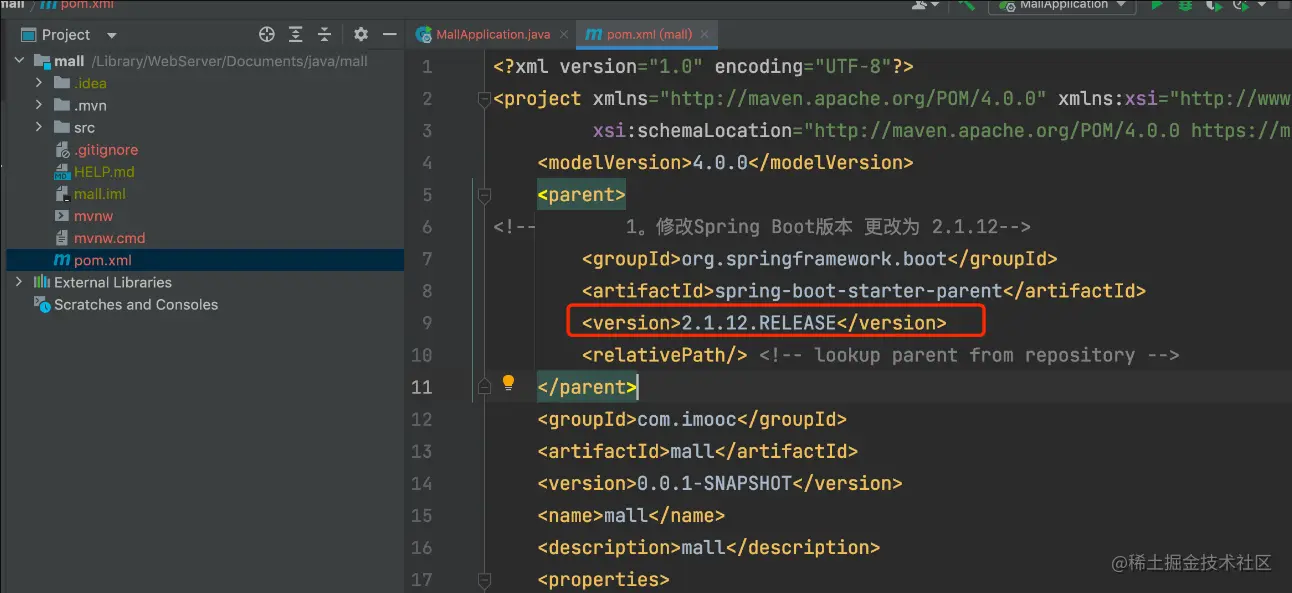Click the modelVersion 4.0.0 line
Image resolution: width=1292 pixels, height=593 pixels.
pos(725,162)
